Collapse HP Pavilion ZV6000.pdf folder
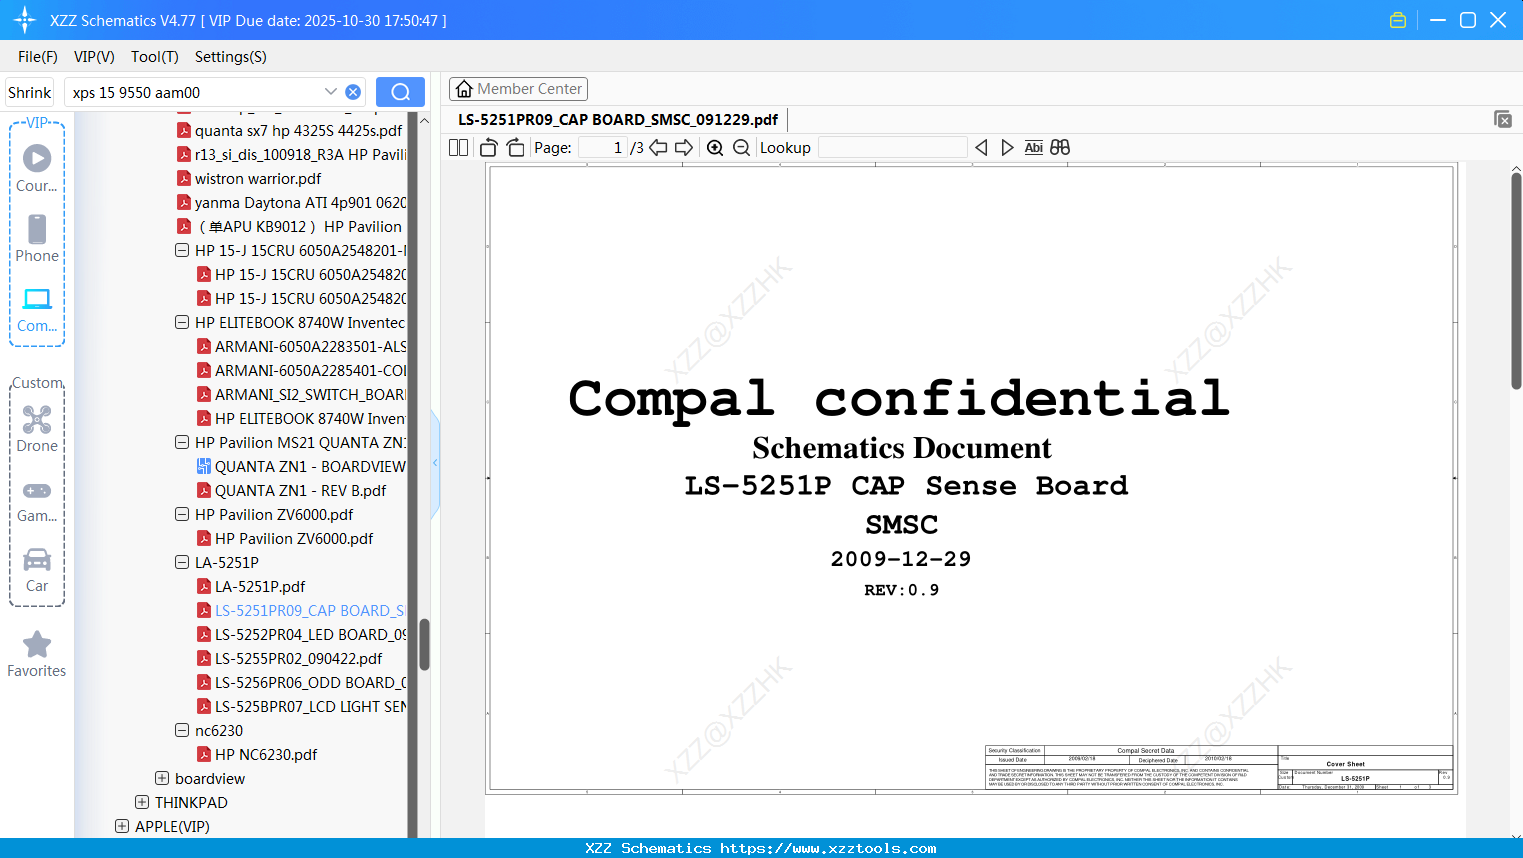The width and height of the screenshot is (1523, 858). (x=182, y=514)
